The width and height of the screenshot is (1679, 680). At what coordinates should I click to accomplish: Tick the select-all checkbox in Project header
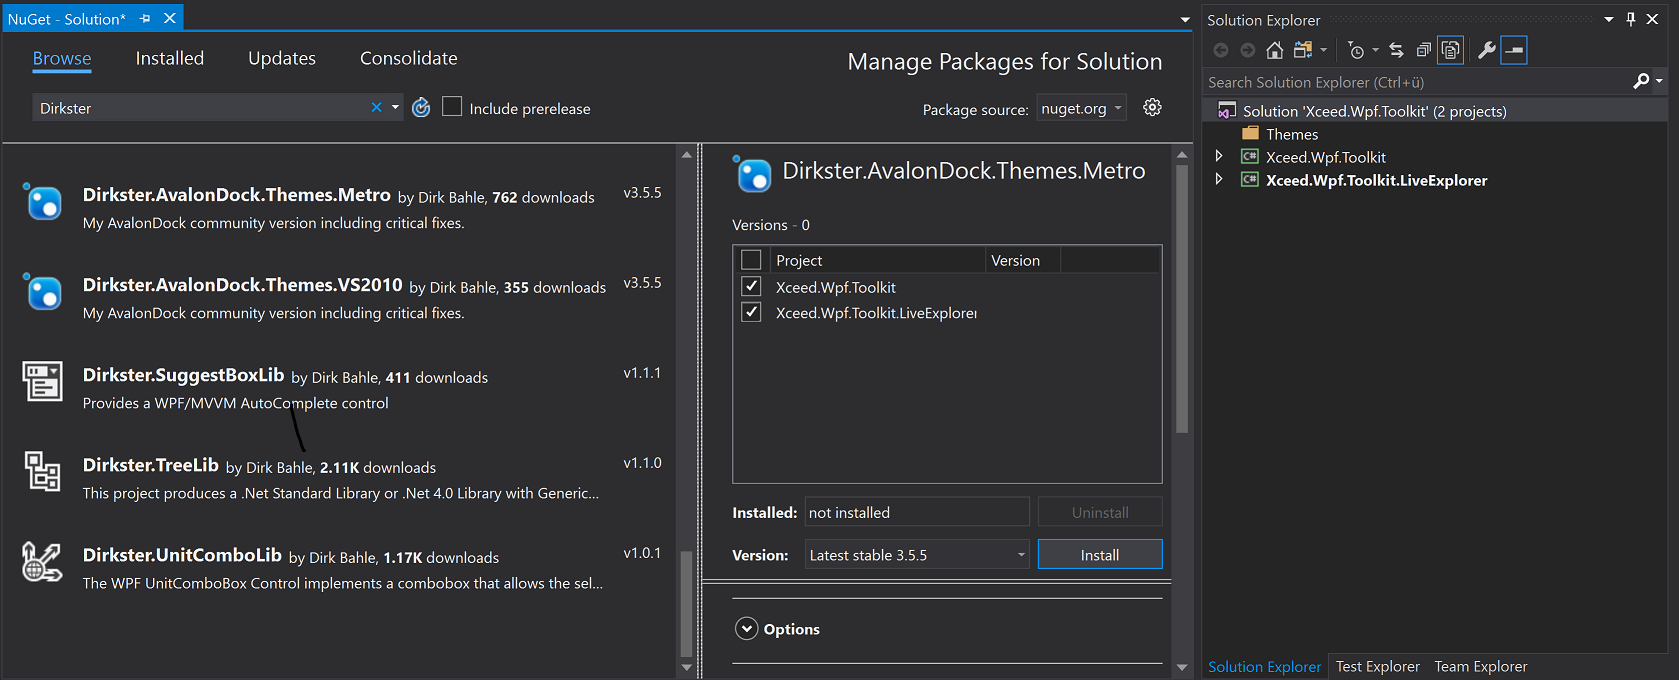(x=751, y=260)
